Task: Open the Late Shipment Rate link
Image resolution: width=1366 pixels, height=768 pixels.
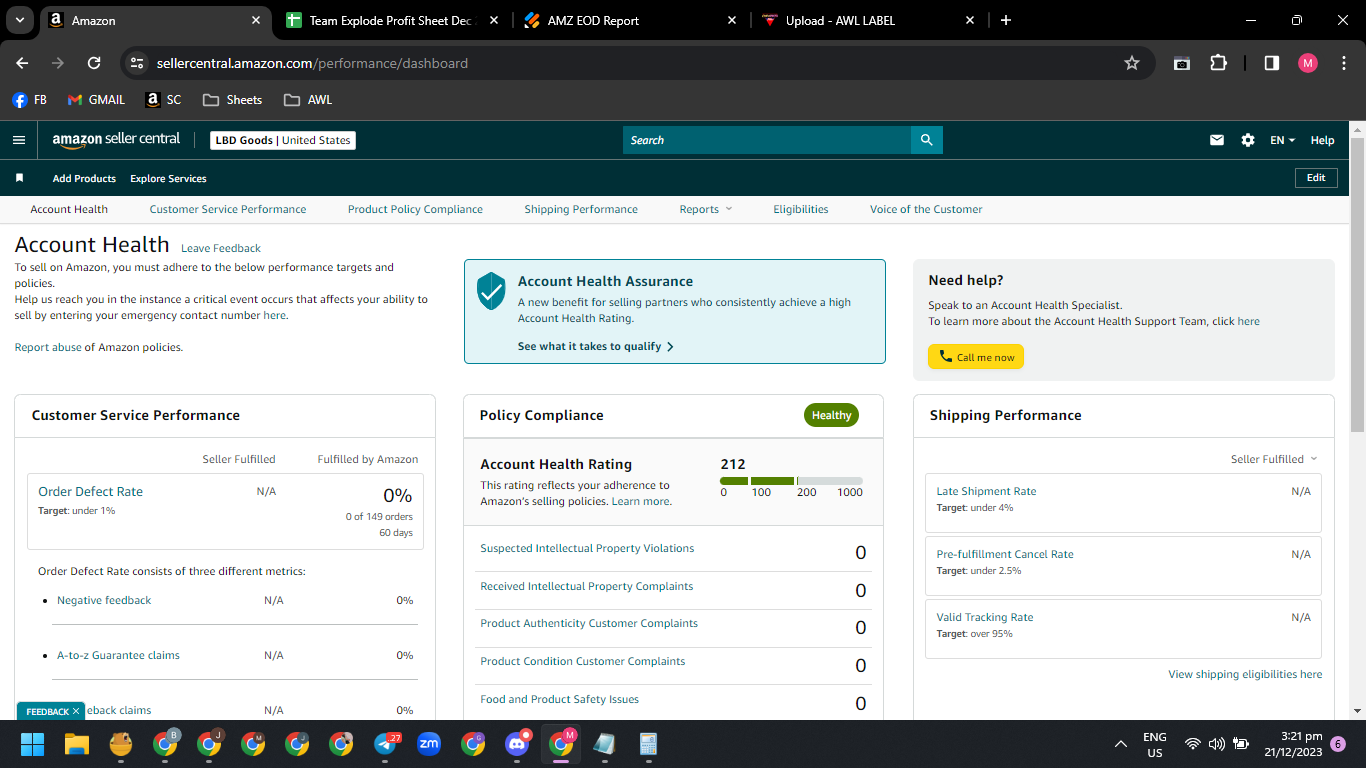Action: pyautogui.click(x=986, y=491)
